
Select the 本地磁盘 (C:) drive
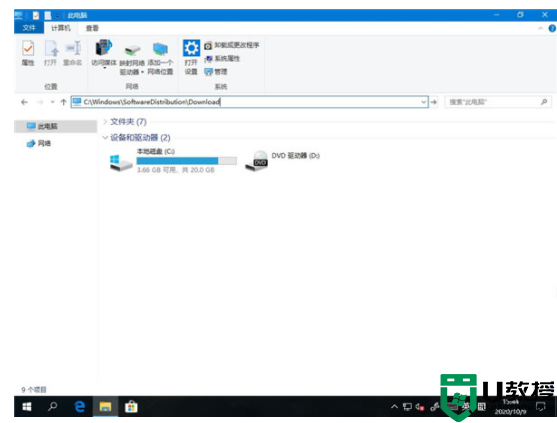click(x=173, y=161)
